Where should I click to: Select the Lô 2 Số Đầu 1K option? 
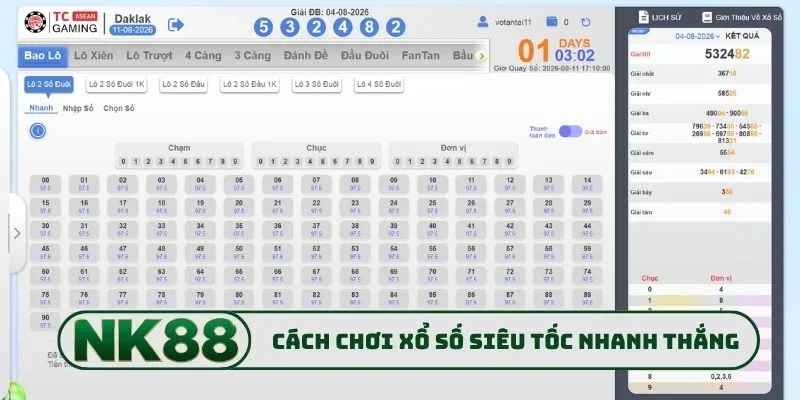250,85
